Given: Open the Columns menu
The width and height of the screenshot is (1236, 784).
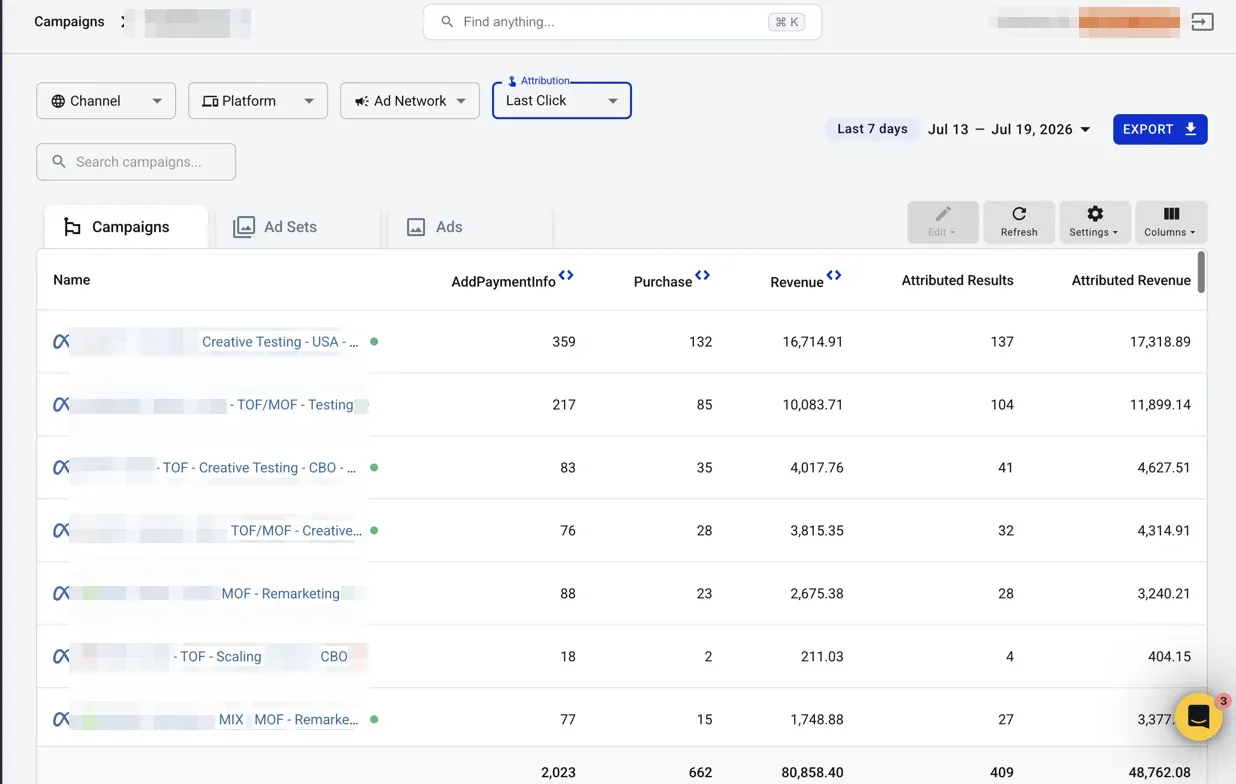Looking at the screenshot, I should (1171, 222).
